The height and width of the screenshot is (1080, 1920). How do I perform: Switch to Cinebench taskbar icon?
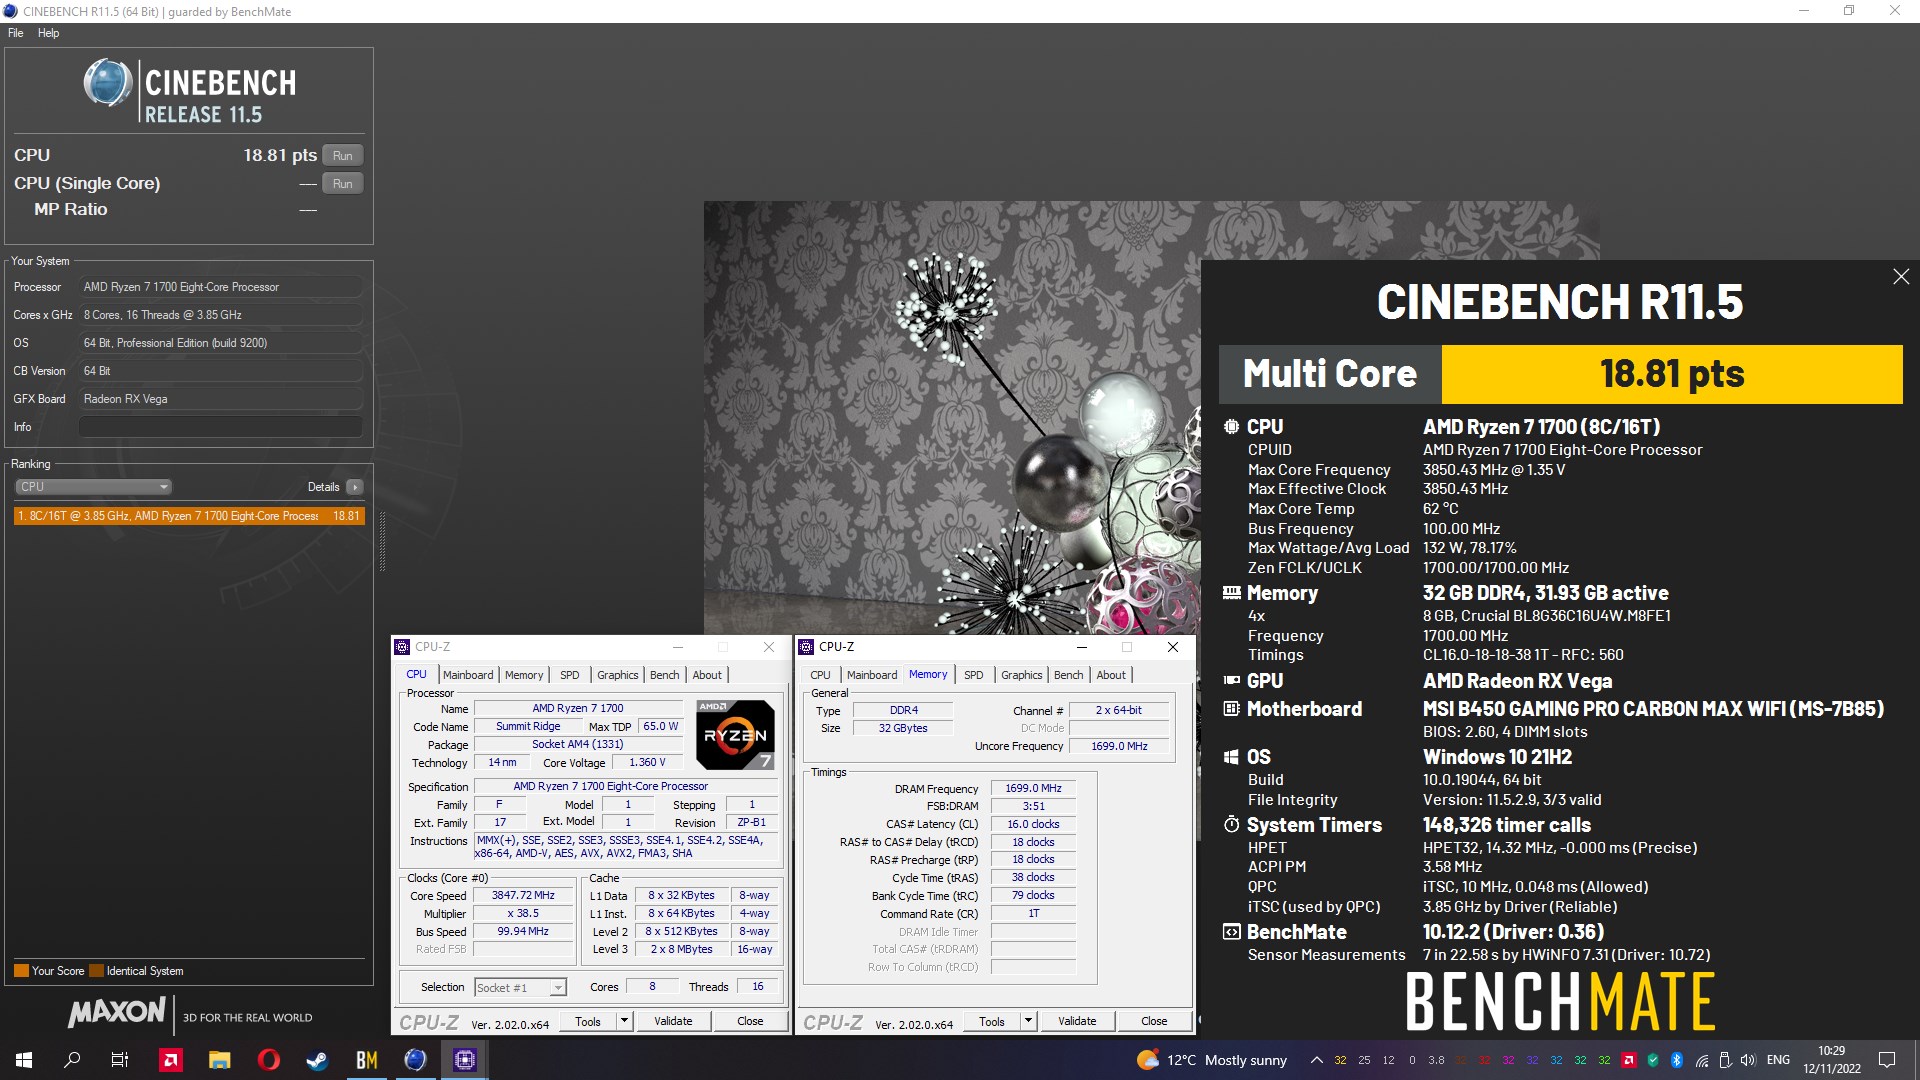[416, 1060]
